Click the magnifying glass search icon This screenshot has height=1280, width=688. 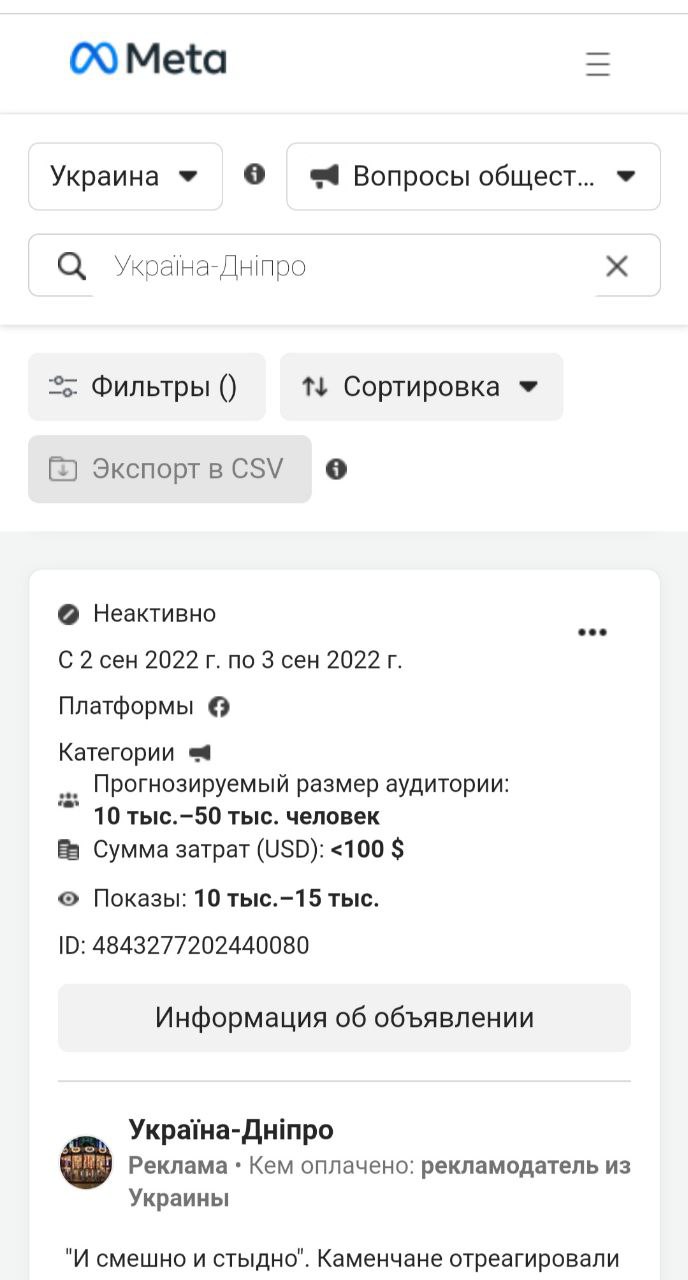coord(71,266)
